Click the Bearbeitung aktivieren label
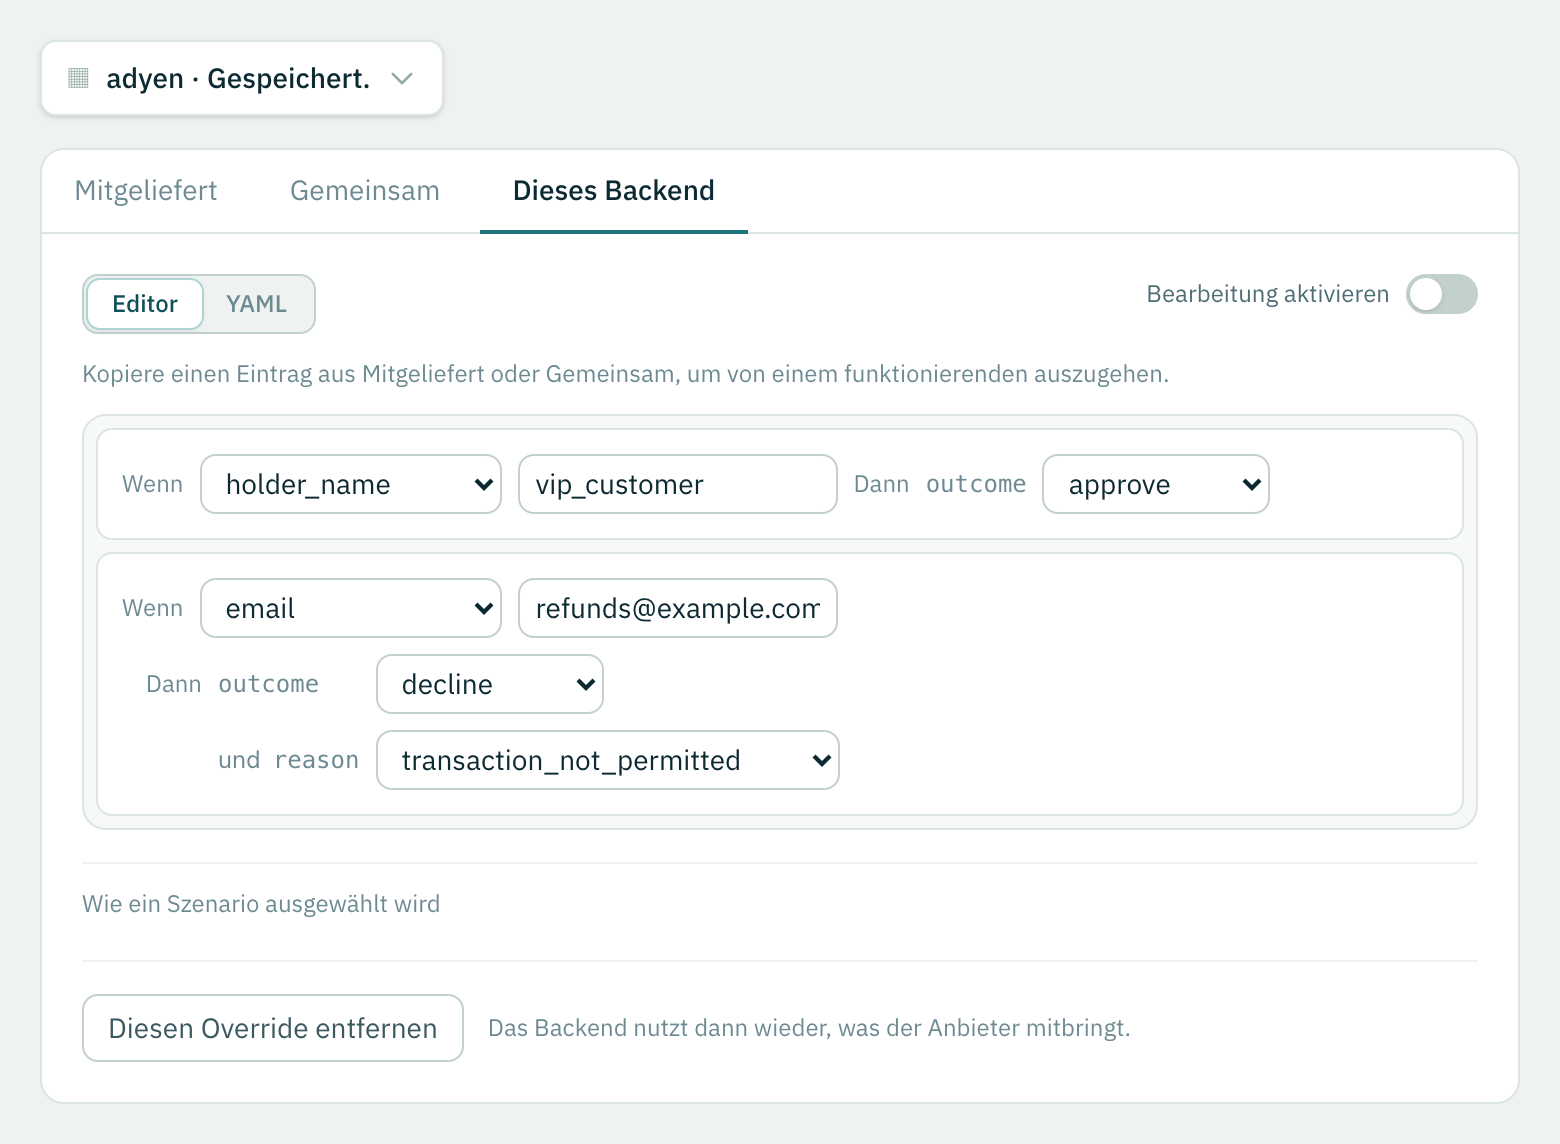The height and width of the screenshot is (1144, 1560). (1268, 294)
